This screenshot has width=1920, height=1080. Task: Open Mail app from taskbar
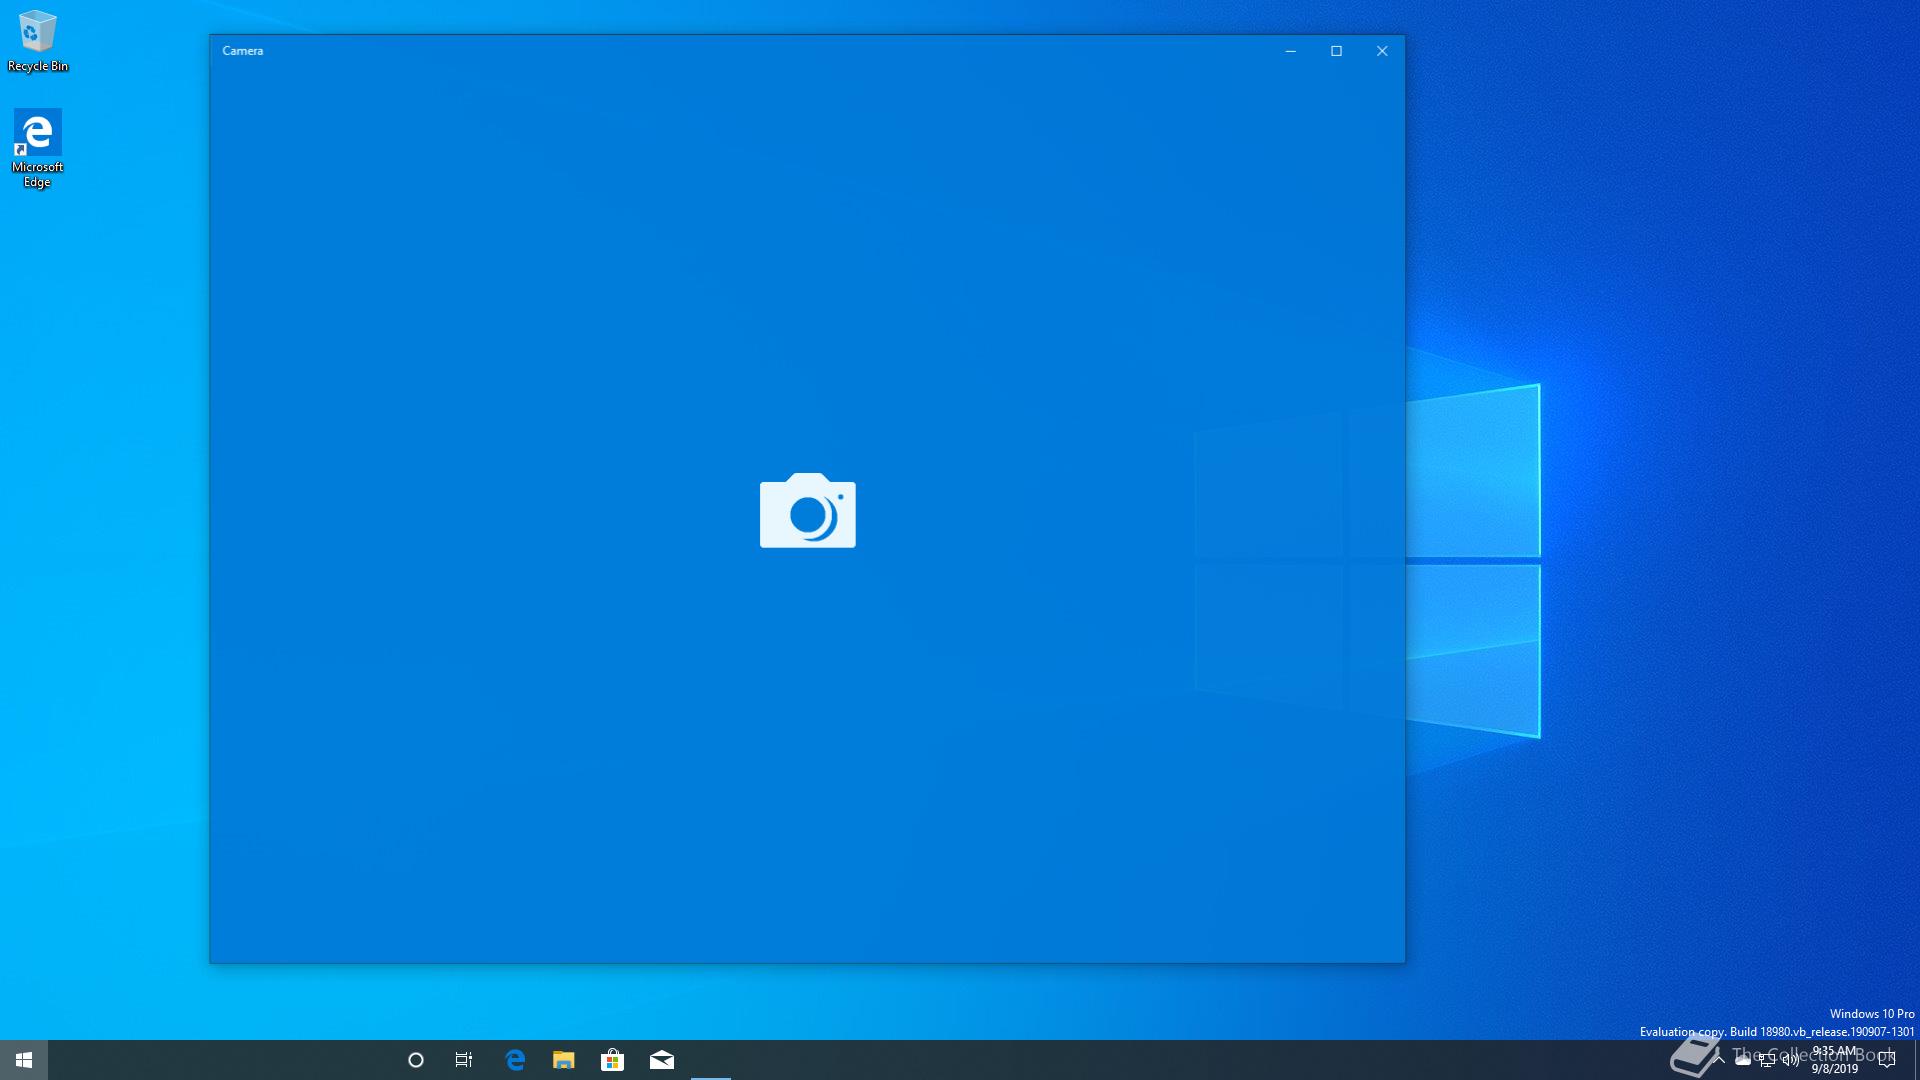[x=662, y=1060]
